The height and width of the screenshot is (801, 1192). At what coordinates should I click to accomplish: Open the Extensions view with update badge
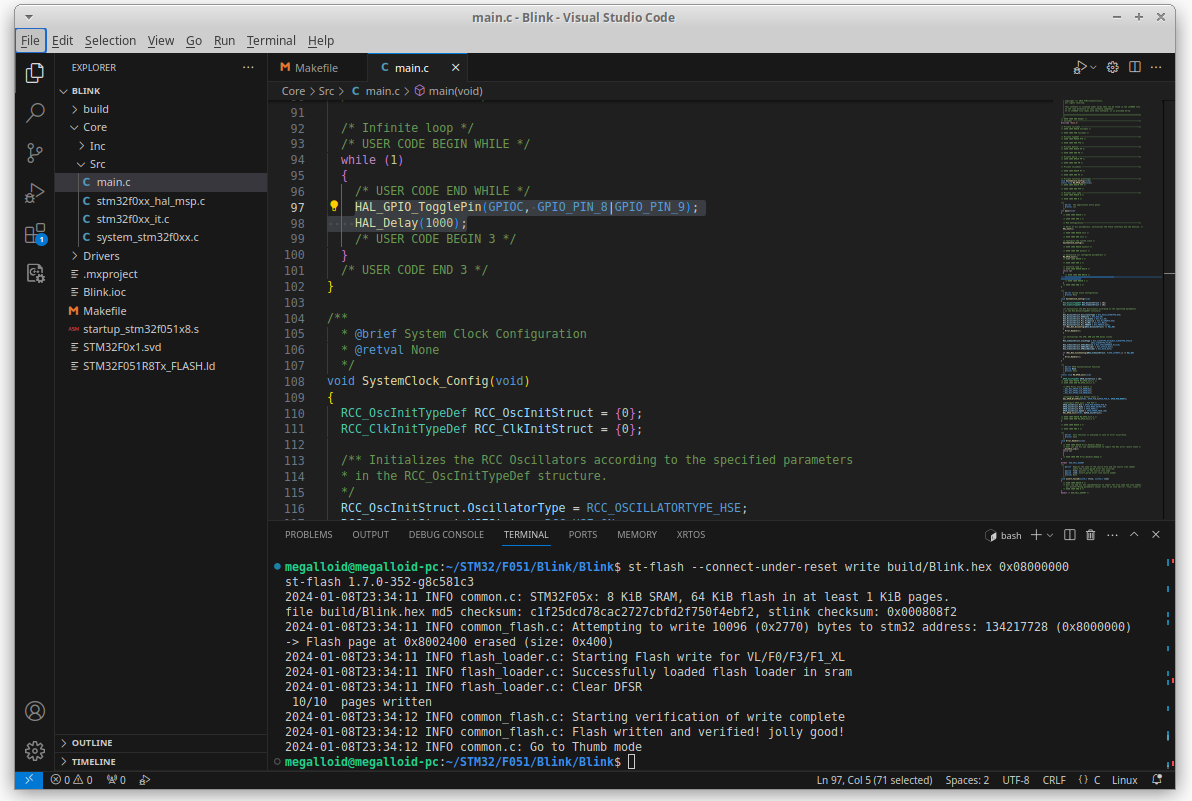[x=35, y=234]
